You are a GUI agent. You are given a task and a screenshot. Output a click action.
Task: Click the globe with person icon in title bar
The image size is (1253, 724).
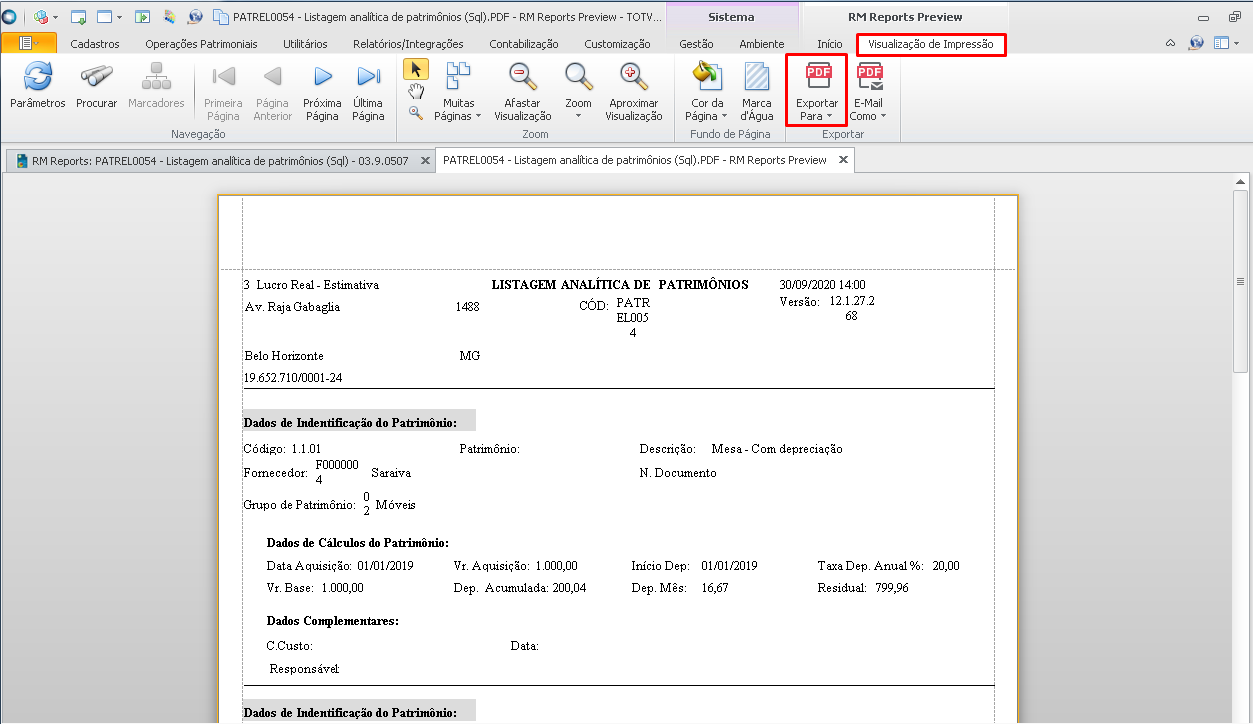195,17
